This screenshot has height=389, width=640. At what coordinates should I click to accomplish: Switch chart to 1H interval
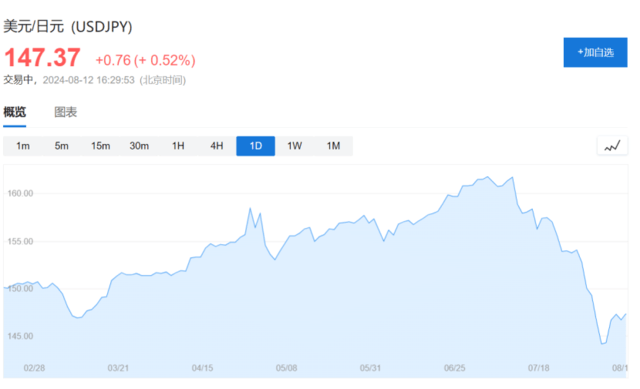pos(178,146)
